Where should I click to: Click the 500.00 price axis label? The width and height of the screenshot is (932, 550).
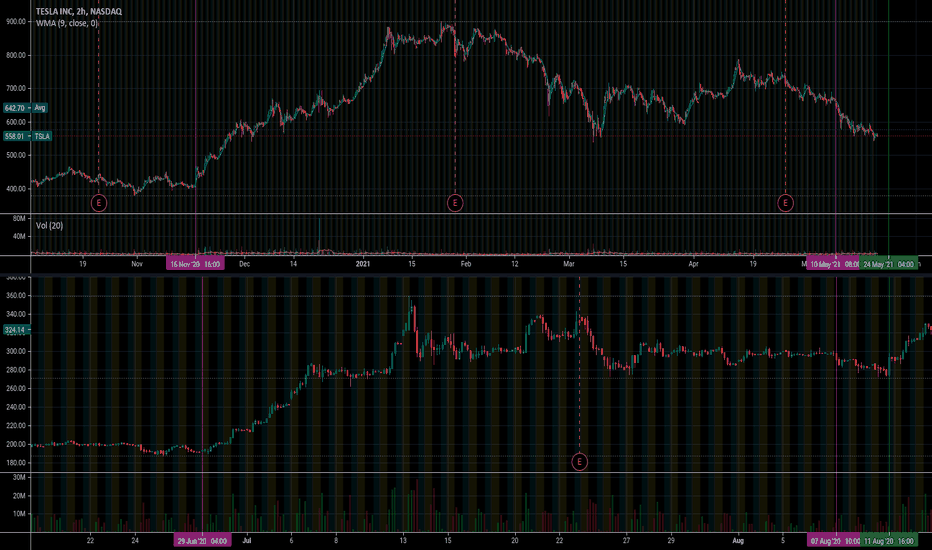[16, 155]
